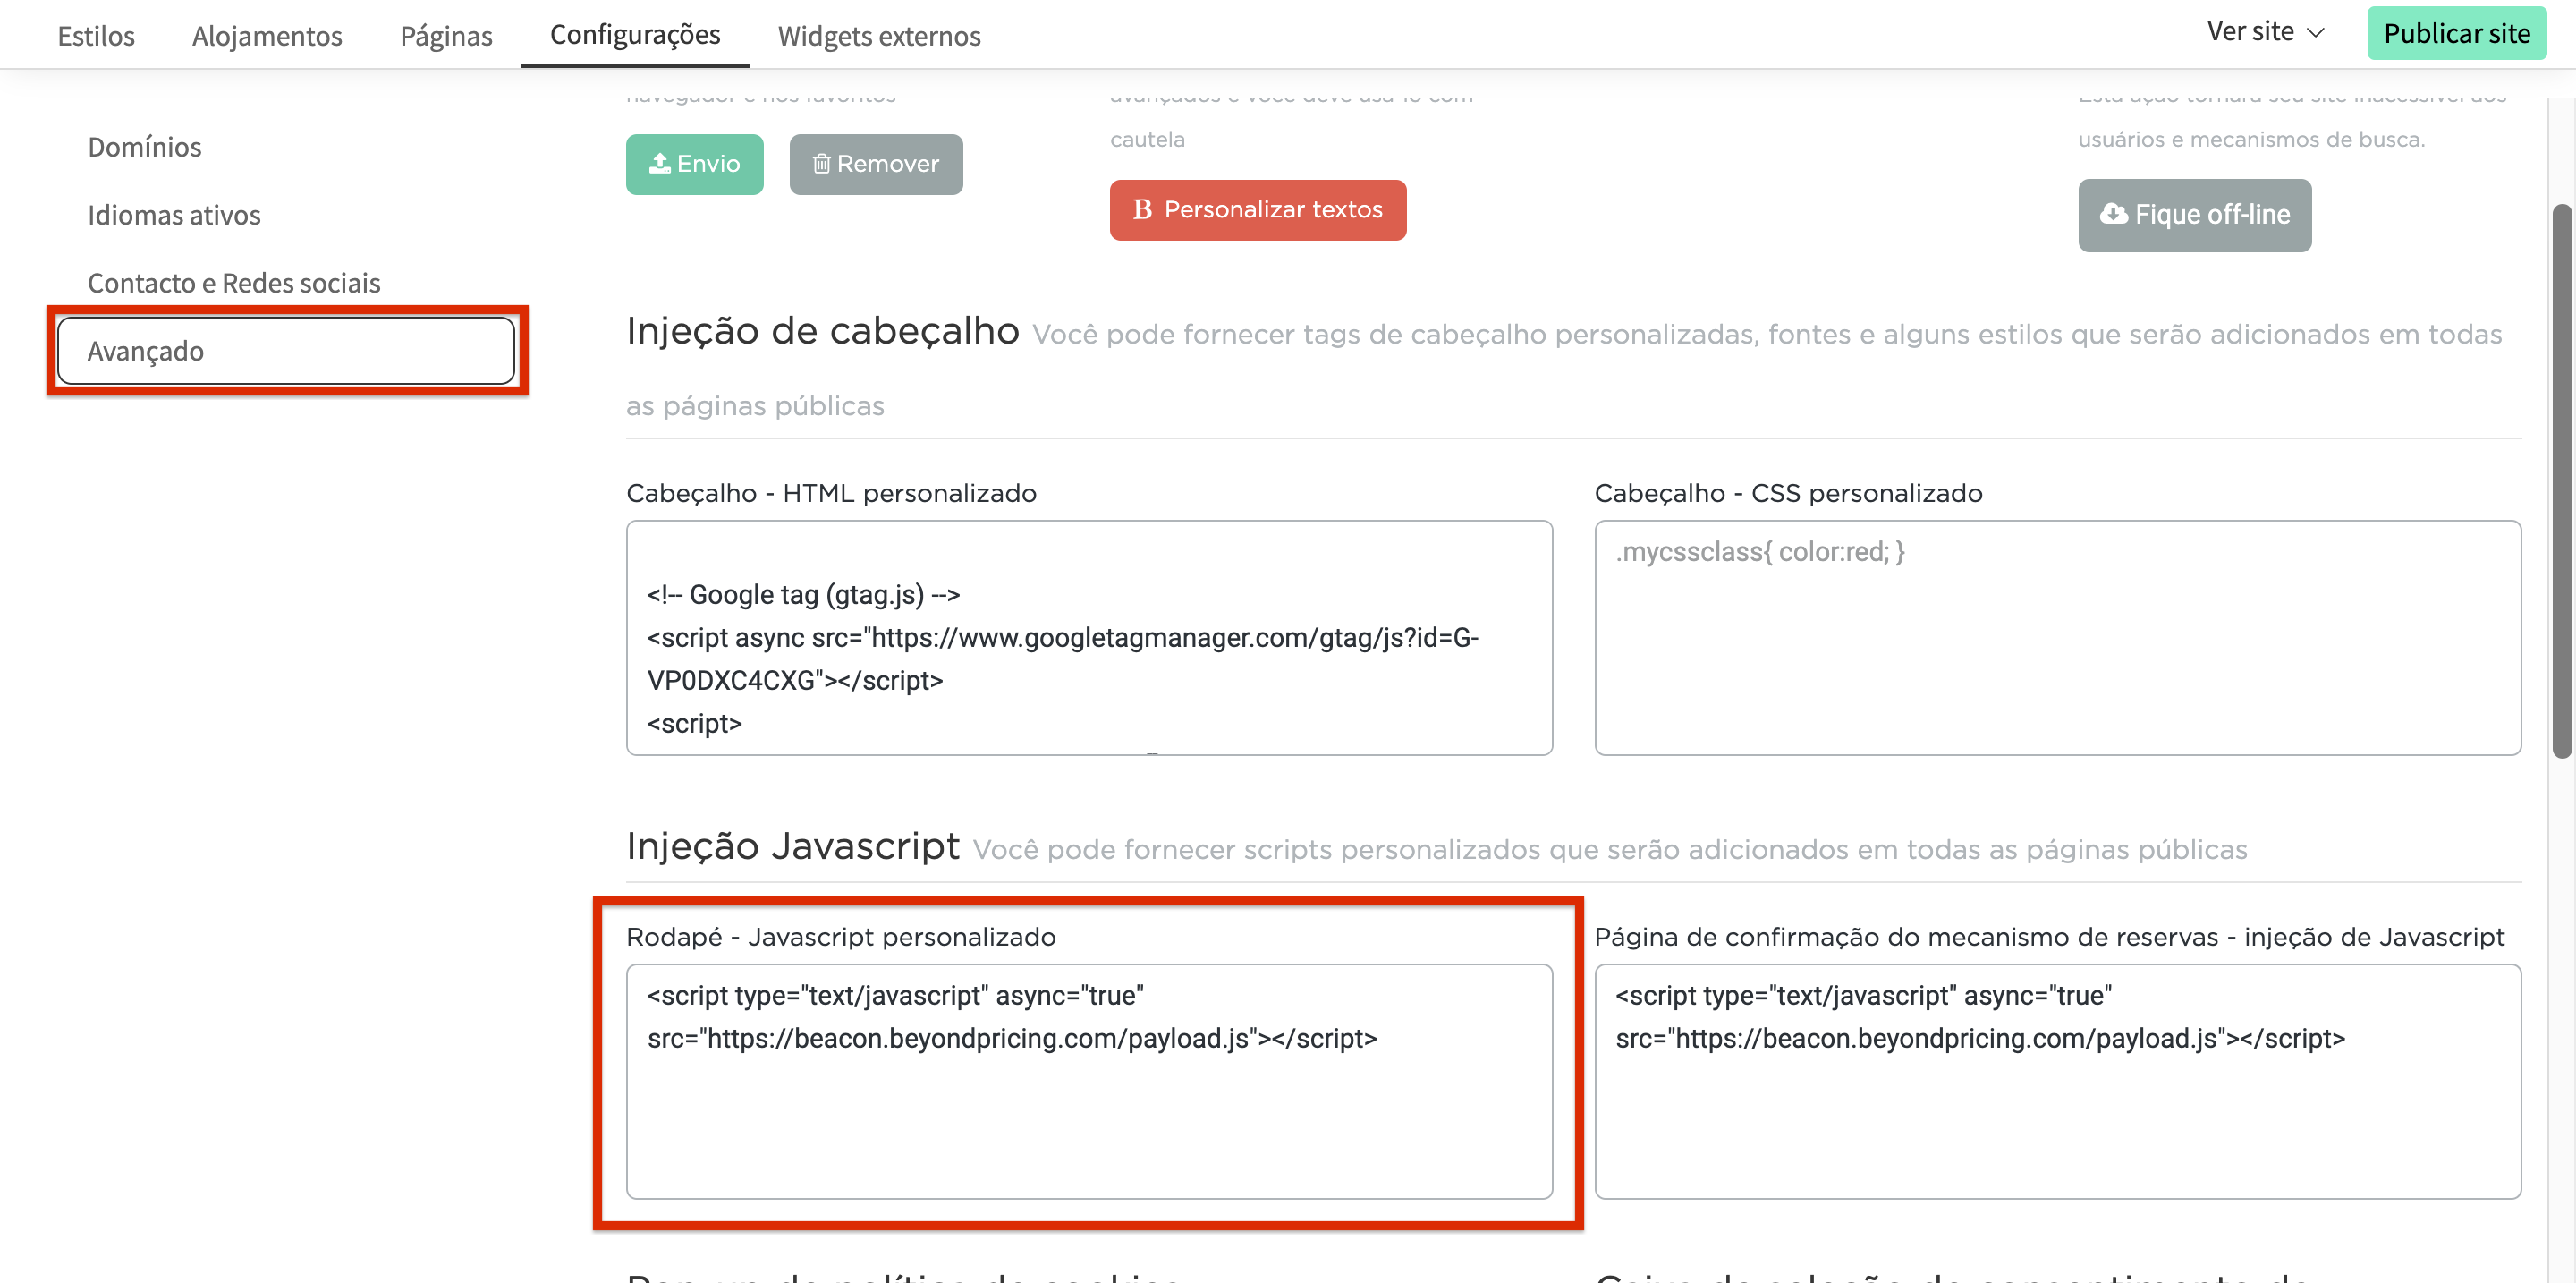Image resolution: width=2576 pixels, height=1283 pixels.
Task: Select the Configurações tab
Action: click(x=635, y=34)
